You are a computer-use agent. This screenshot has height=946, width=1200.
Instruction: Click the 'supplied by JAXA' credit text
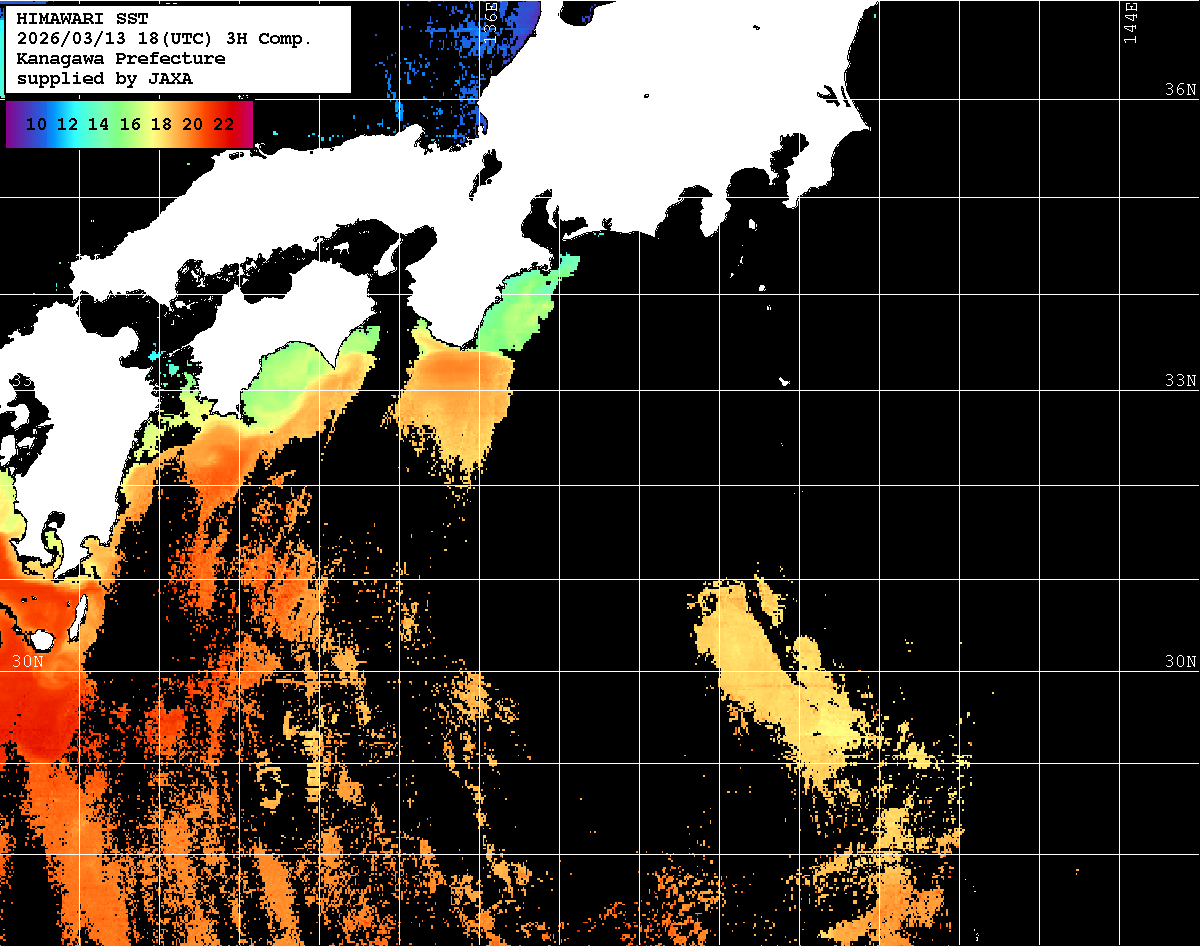tap(105, 79)
